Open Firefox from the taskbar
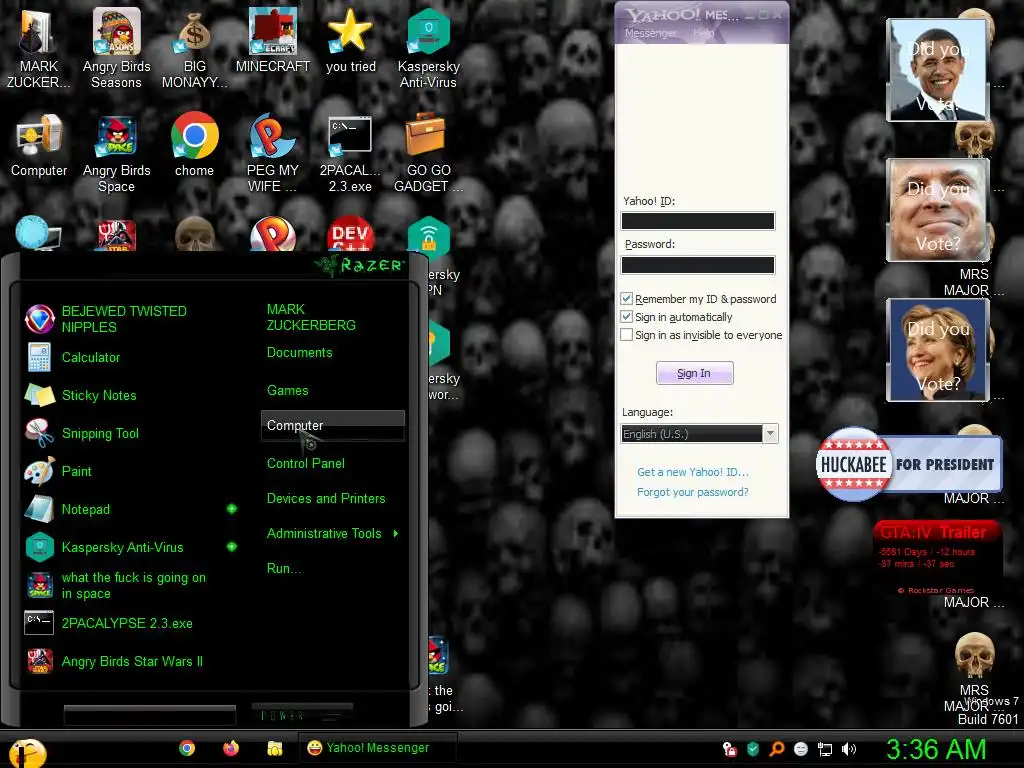 [231, 748]
